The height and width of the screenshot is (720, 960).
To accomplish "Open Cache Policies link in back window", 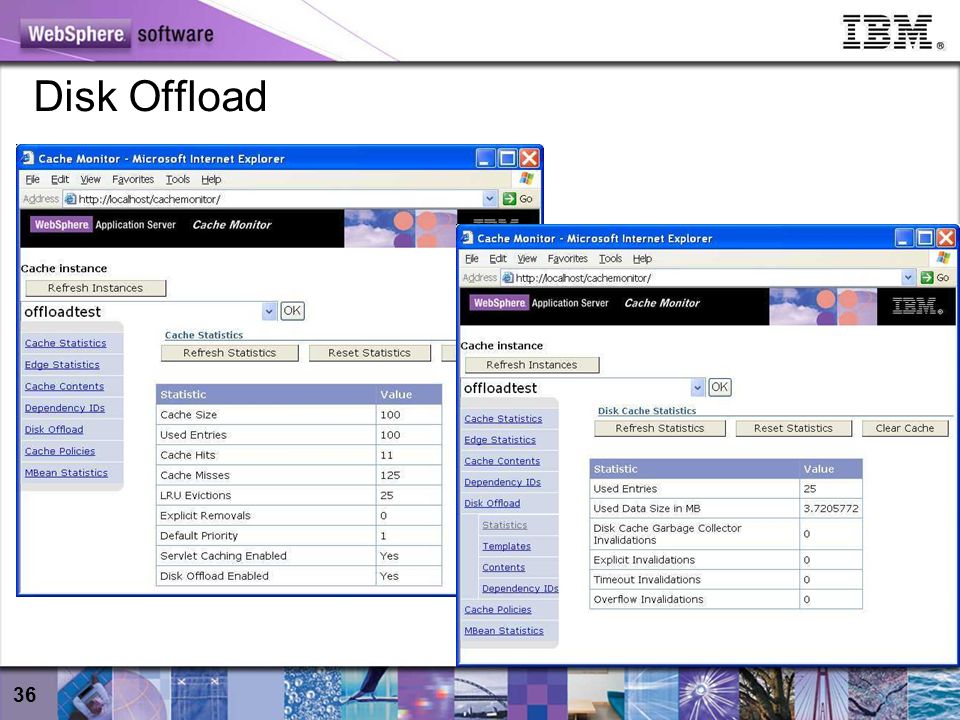I will pyautogui.click(x=60, y=451).
